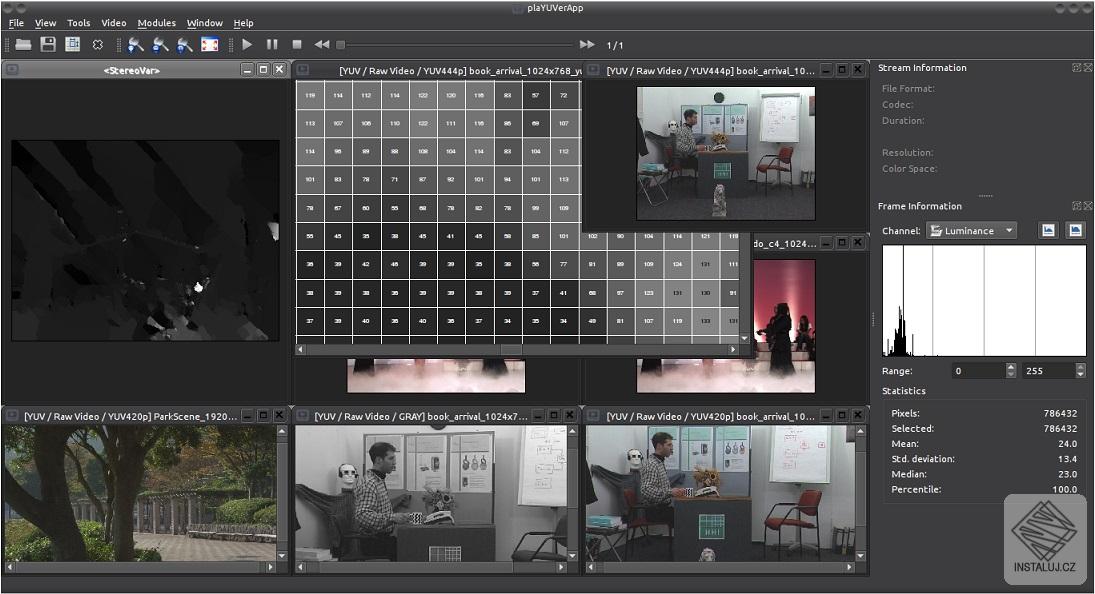
Task: Click scroll-right arrow in ParkScene window
Action: tap(271, 567)
